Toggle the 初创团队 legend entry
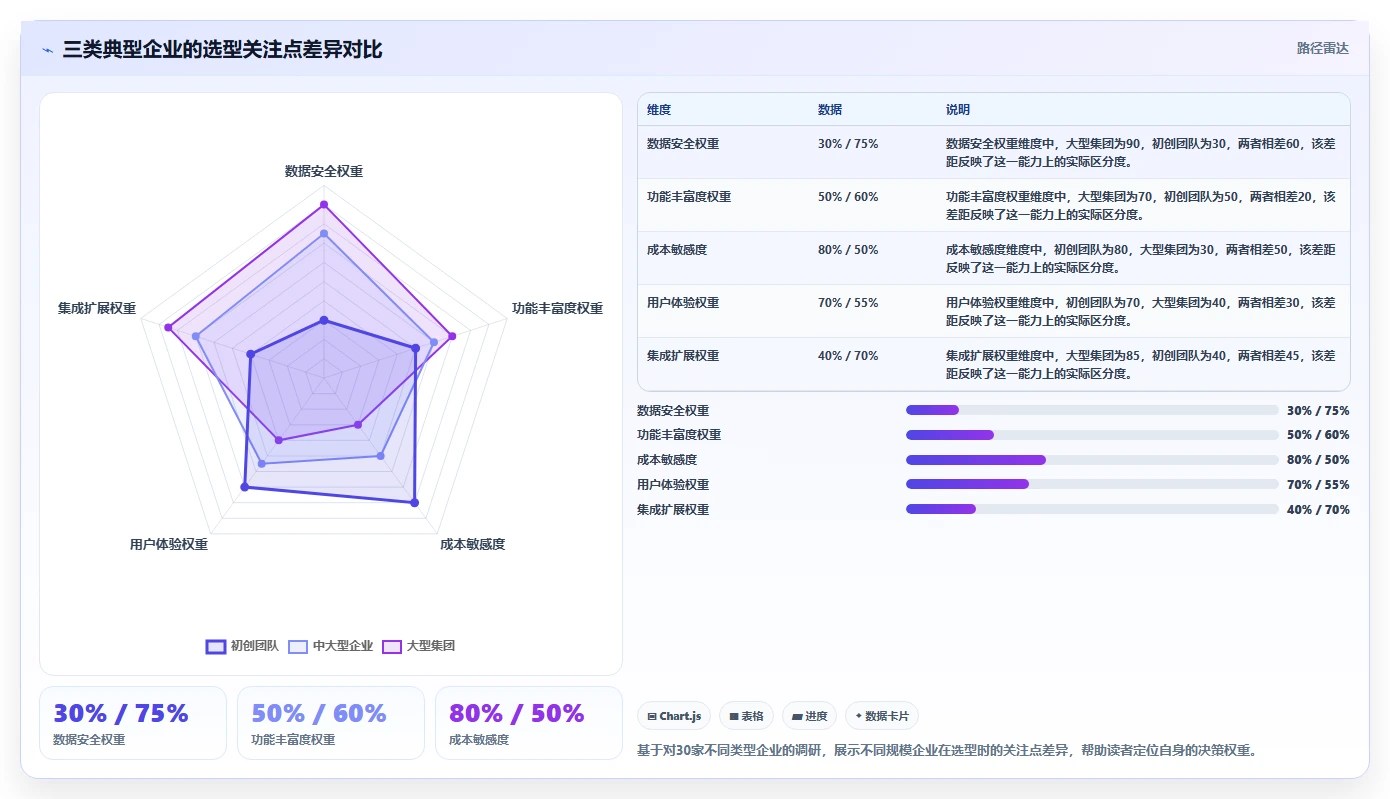Screen dimensions: 1390x799 242,646
